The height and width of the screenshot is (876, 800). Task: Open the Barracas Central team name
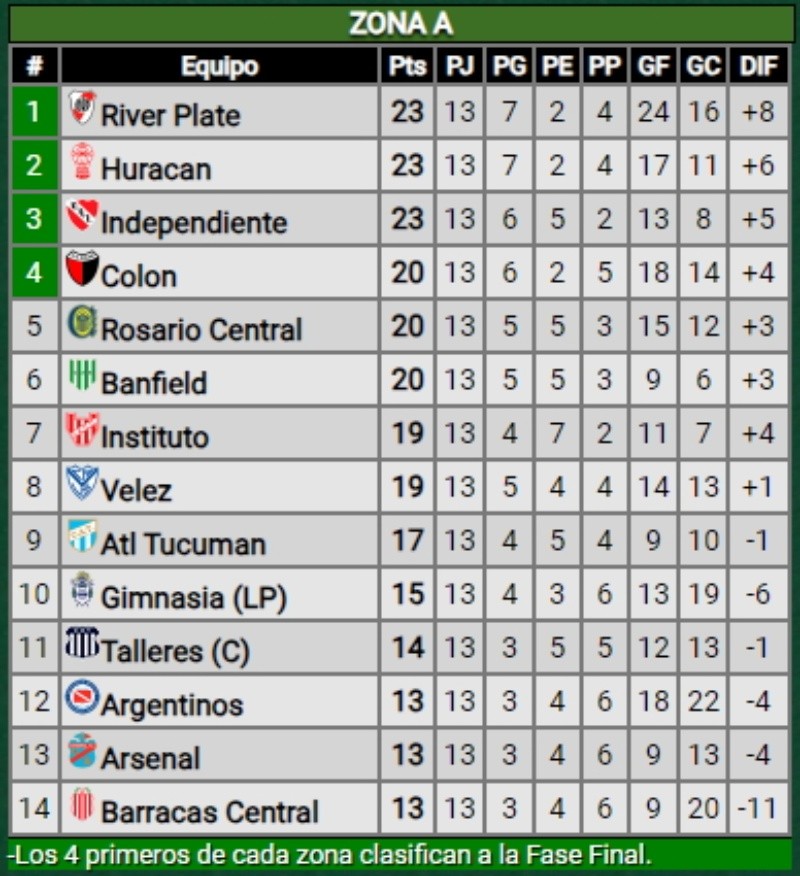pyautogui.click(x=209, y=813)
